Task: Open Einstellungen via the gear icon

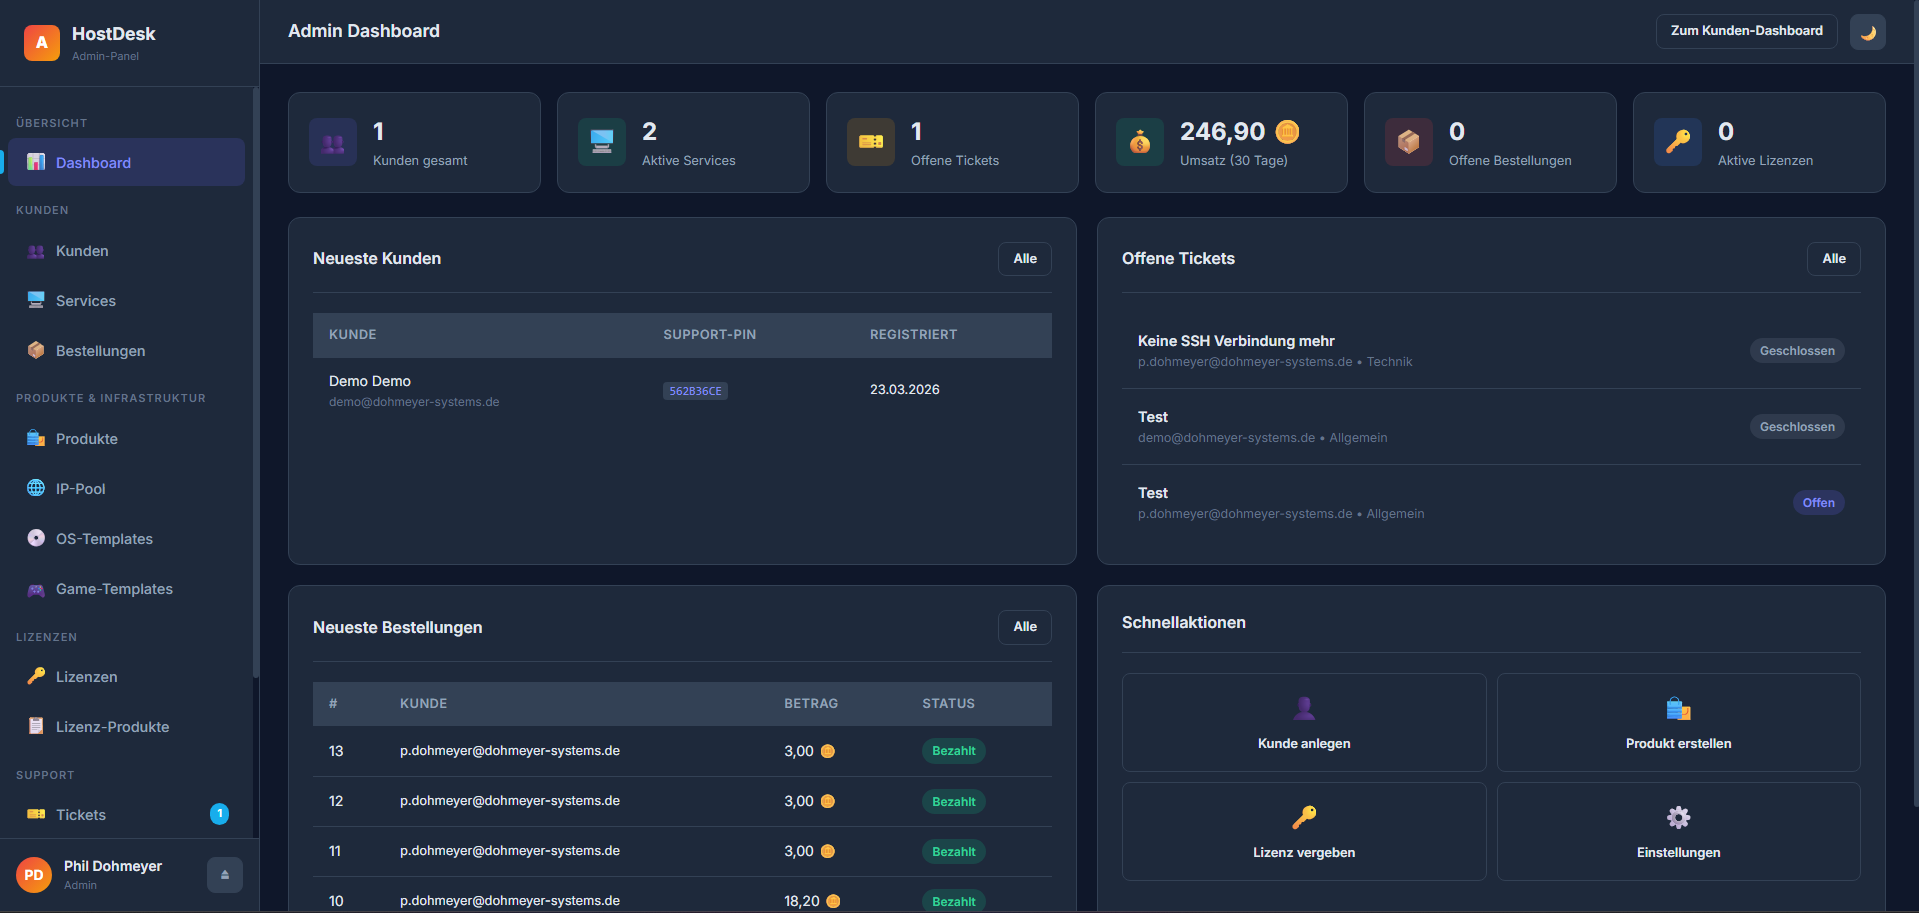Action: coord(1678,816)
